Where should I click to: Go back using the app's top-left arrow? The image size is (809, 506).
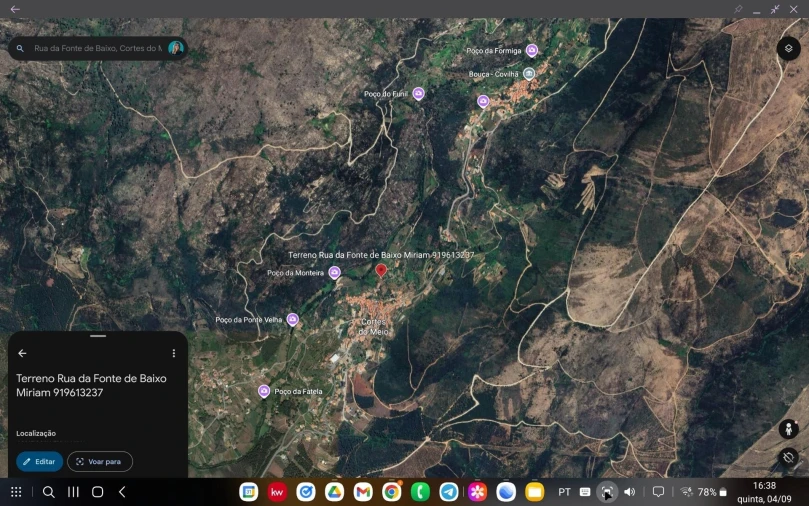[15, 9]
